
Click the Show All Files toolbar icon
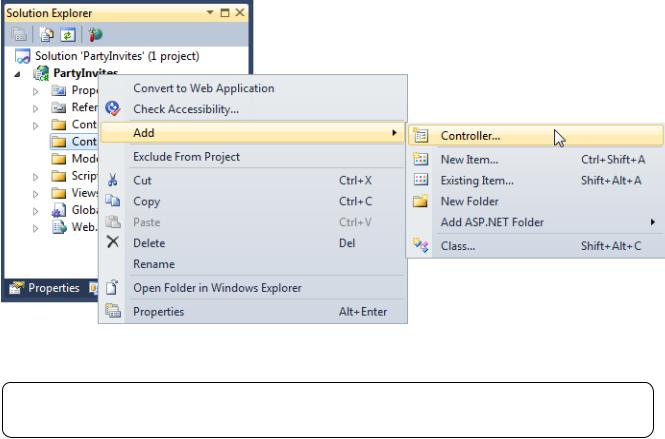pos(46,35)
